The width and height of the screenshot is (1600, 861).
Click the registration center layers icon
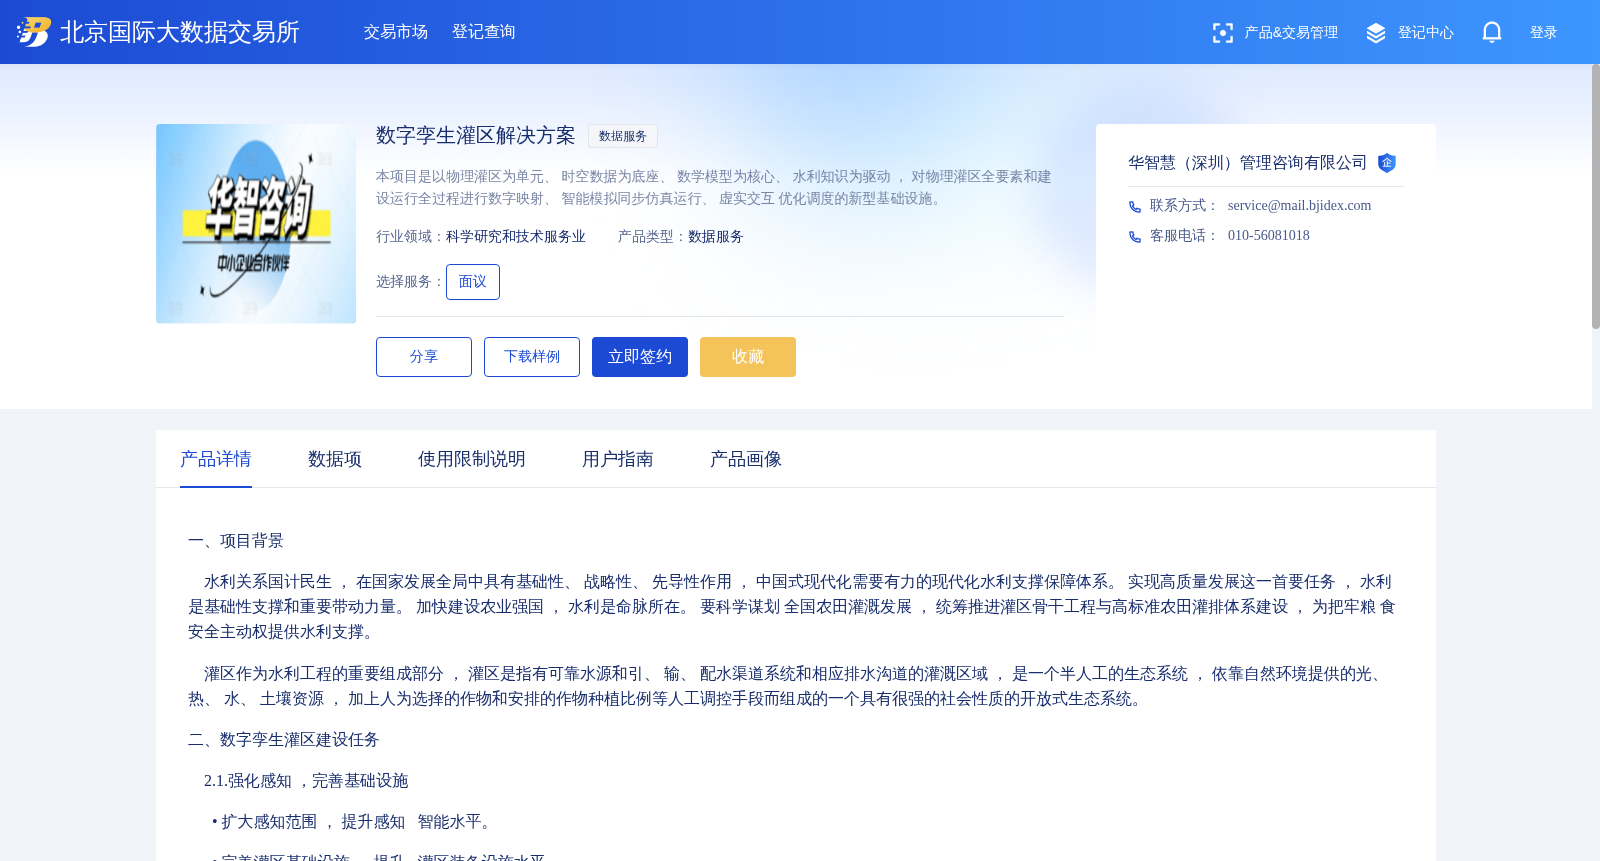click(1376, 33)
